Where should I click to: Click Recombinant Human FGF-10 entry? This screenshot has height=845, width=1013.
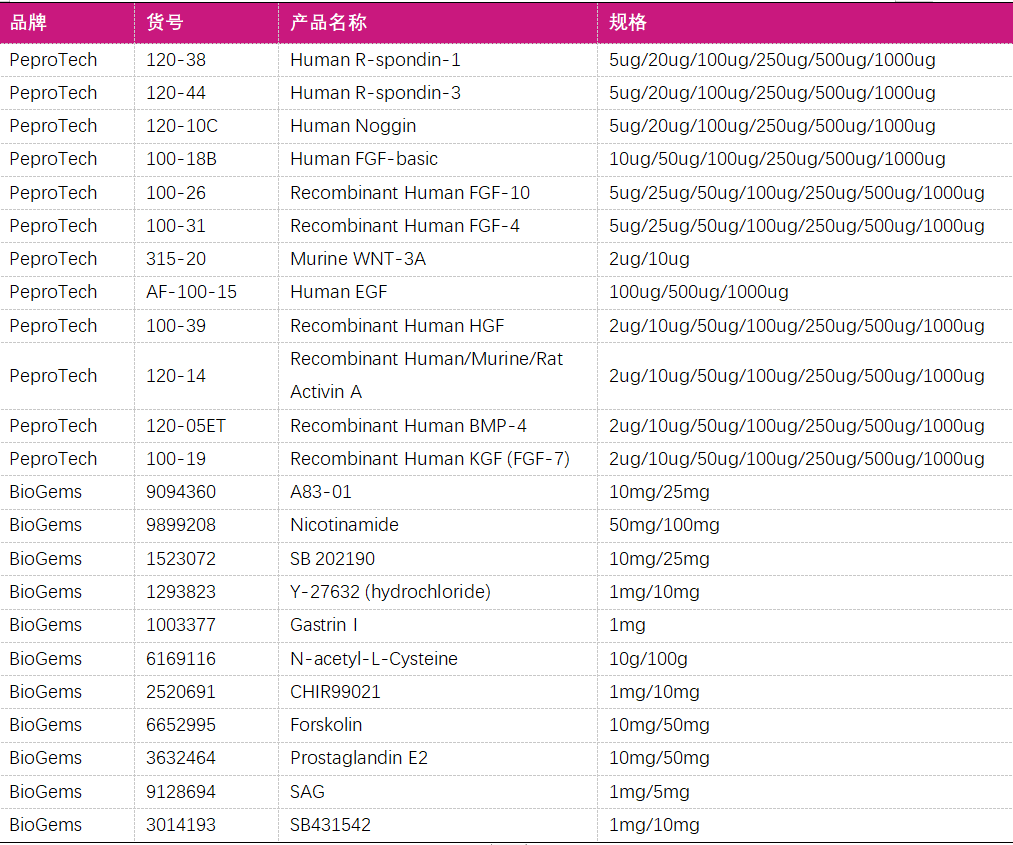coord(410,193)
